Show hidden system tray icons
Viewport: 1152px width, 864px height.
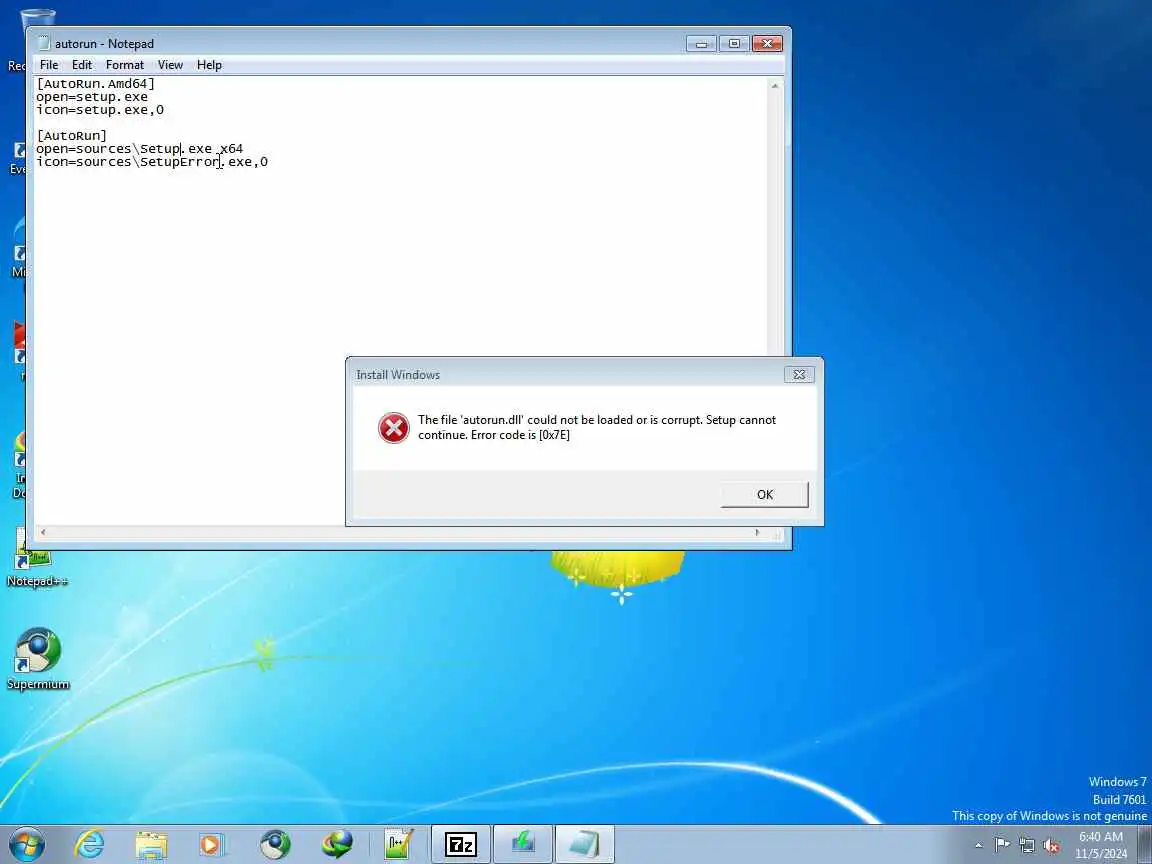click(978, 845)
